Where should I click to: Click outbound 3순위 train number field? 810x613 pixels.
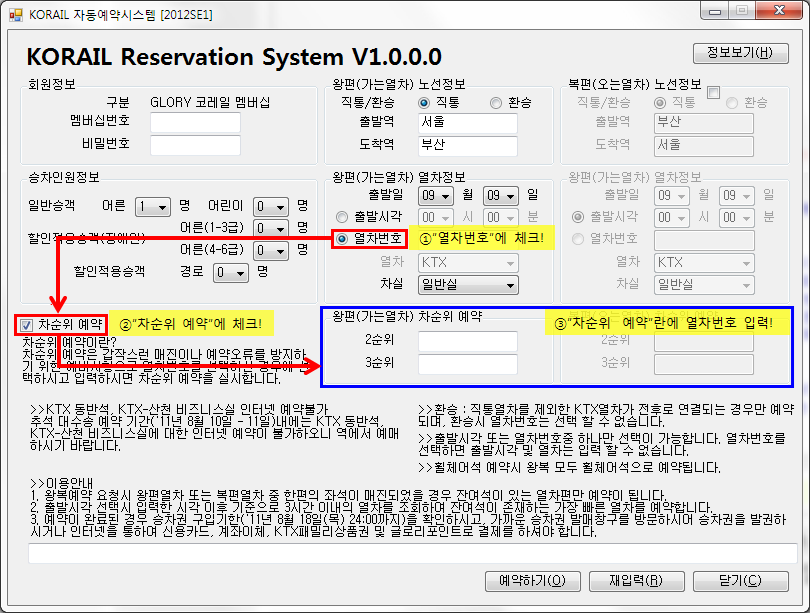(468, 364)
